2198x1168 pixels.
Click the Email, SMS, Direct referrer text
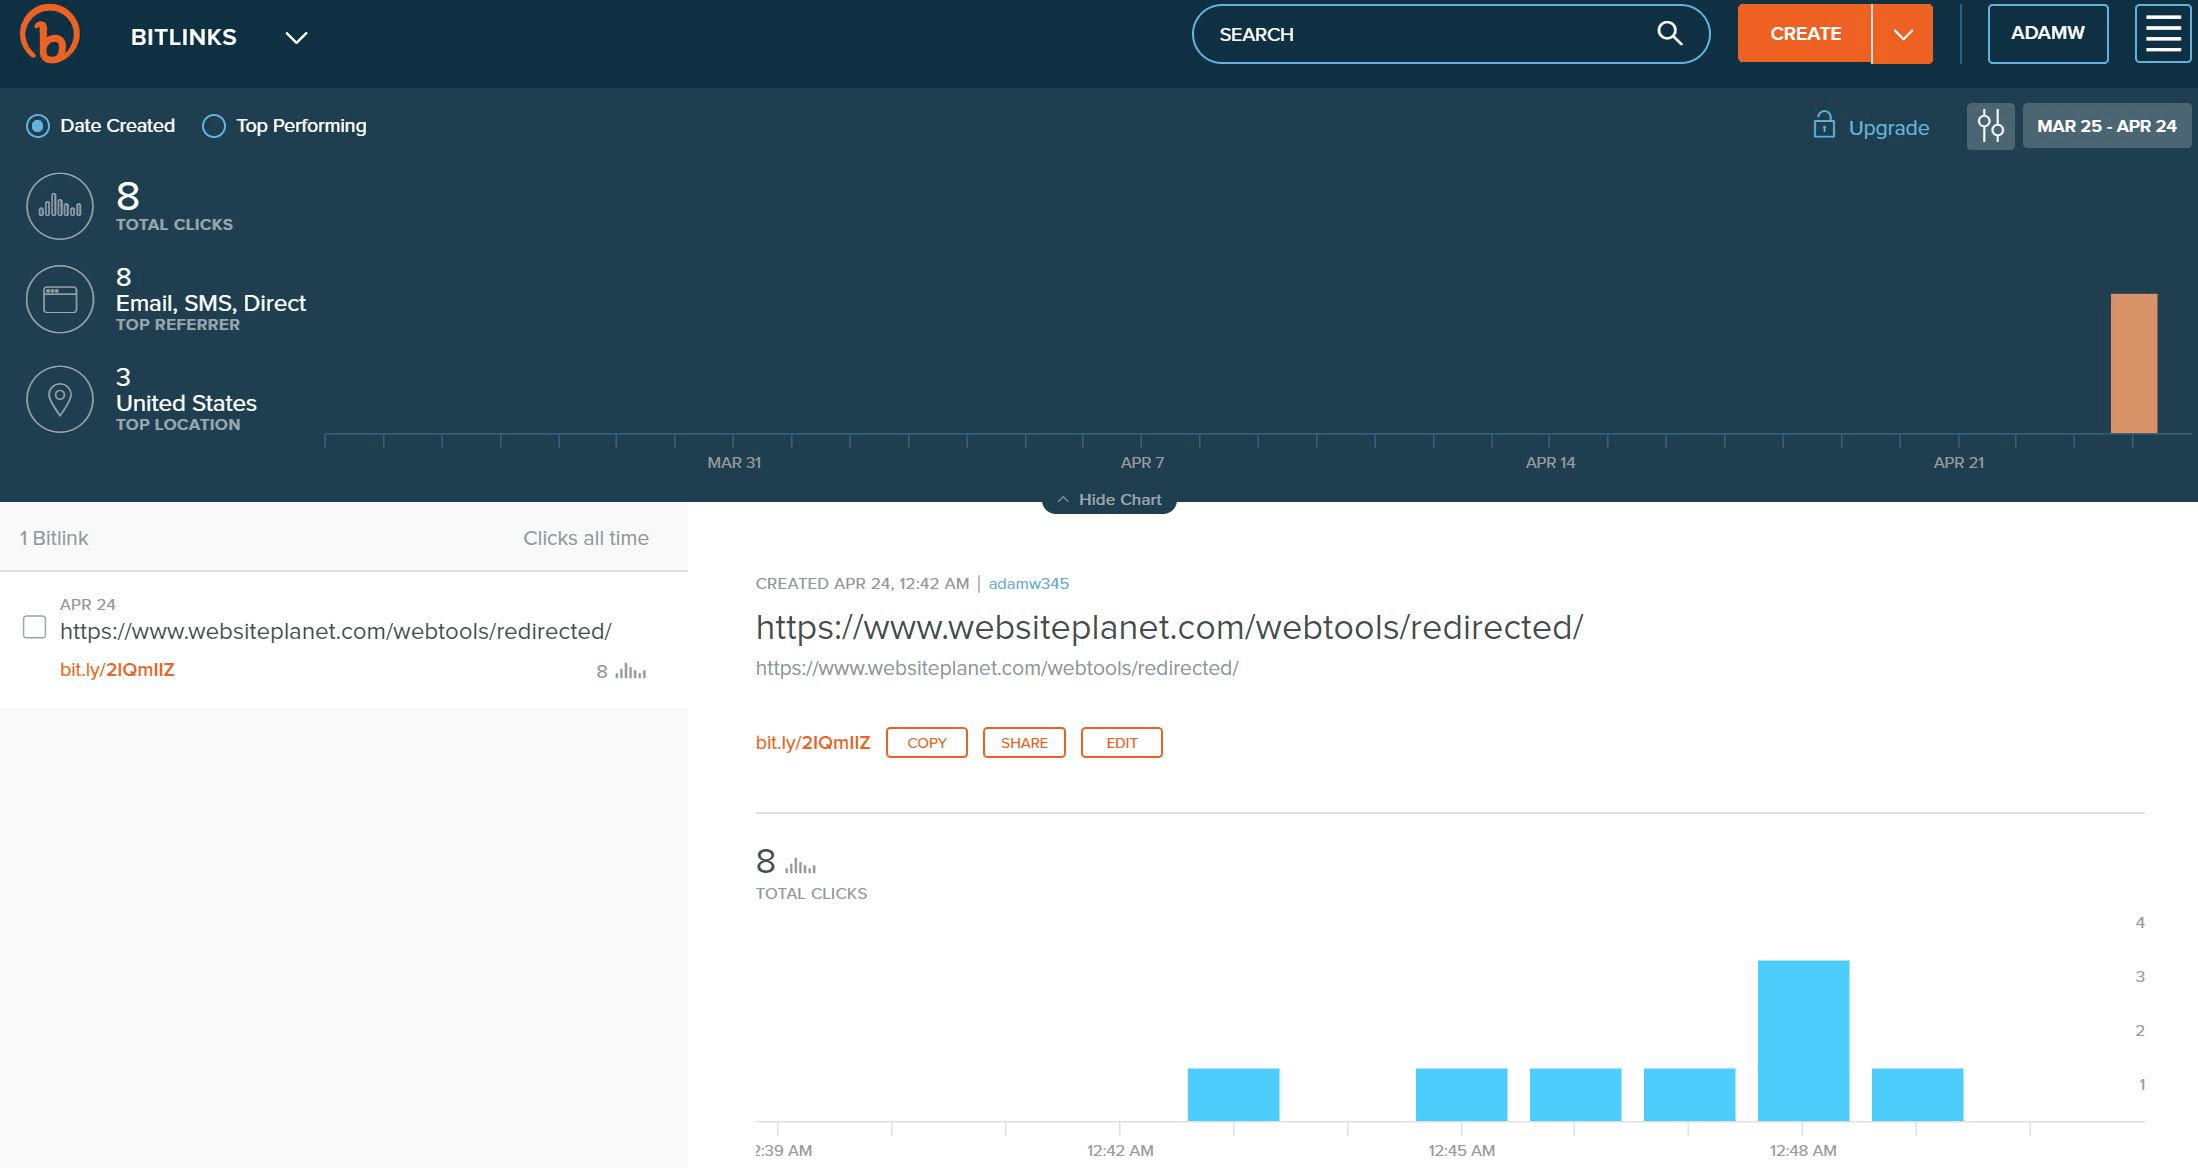211,303
